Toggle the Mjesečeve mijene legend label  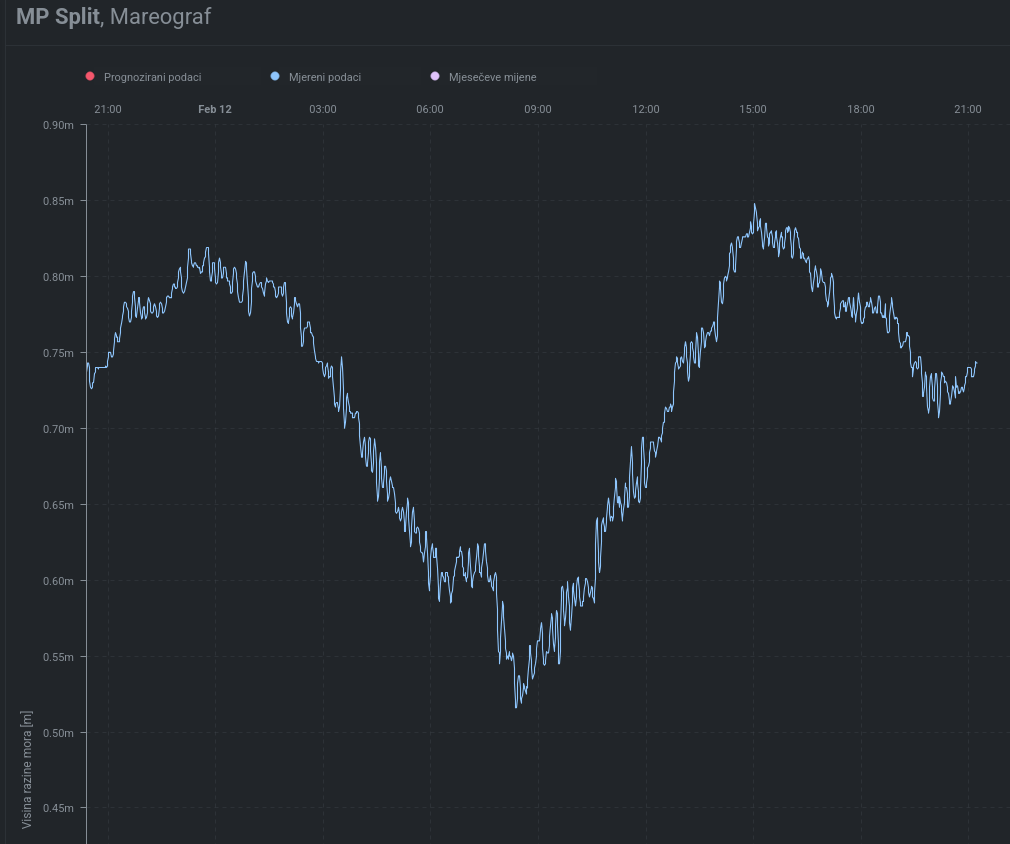(x=492, y=77)
